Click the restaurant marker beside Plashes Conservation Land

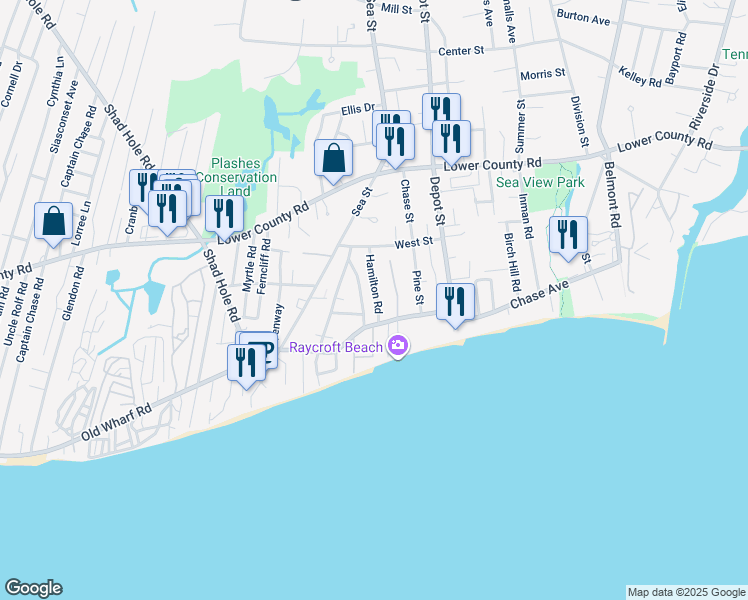click(224, 218)
